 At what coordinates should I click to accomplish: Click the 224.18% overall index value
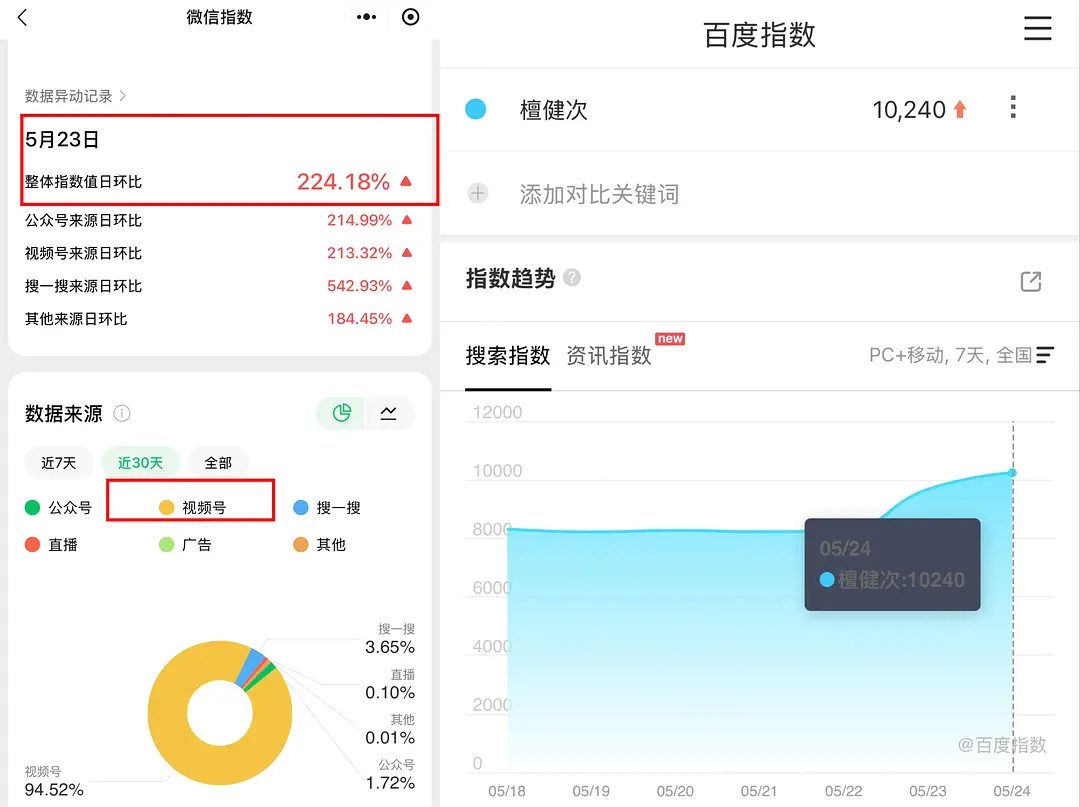(343, 182)
